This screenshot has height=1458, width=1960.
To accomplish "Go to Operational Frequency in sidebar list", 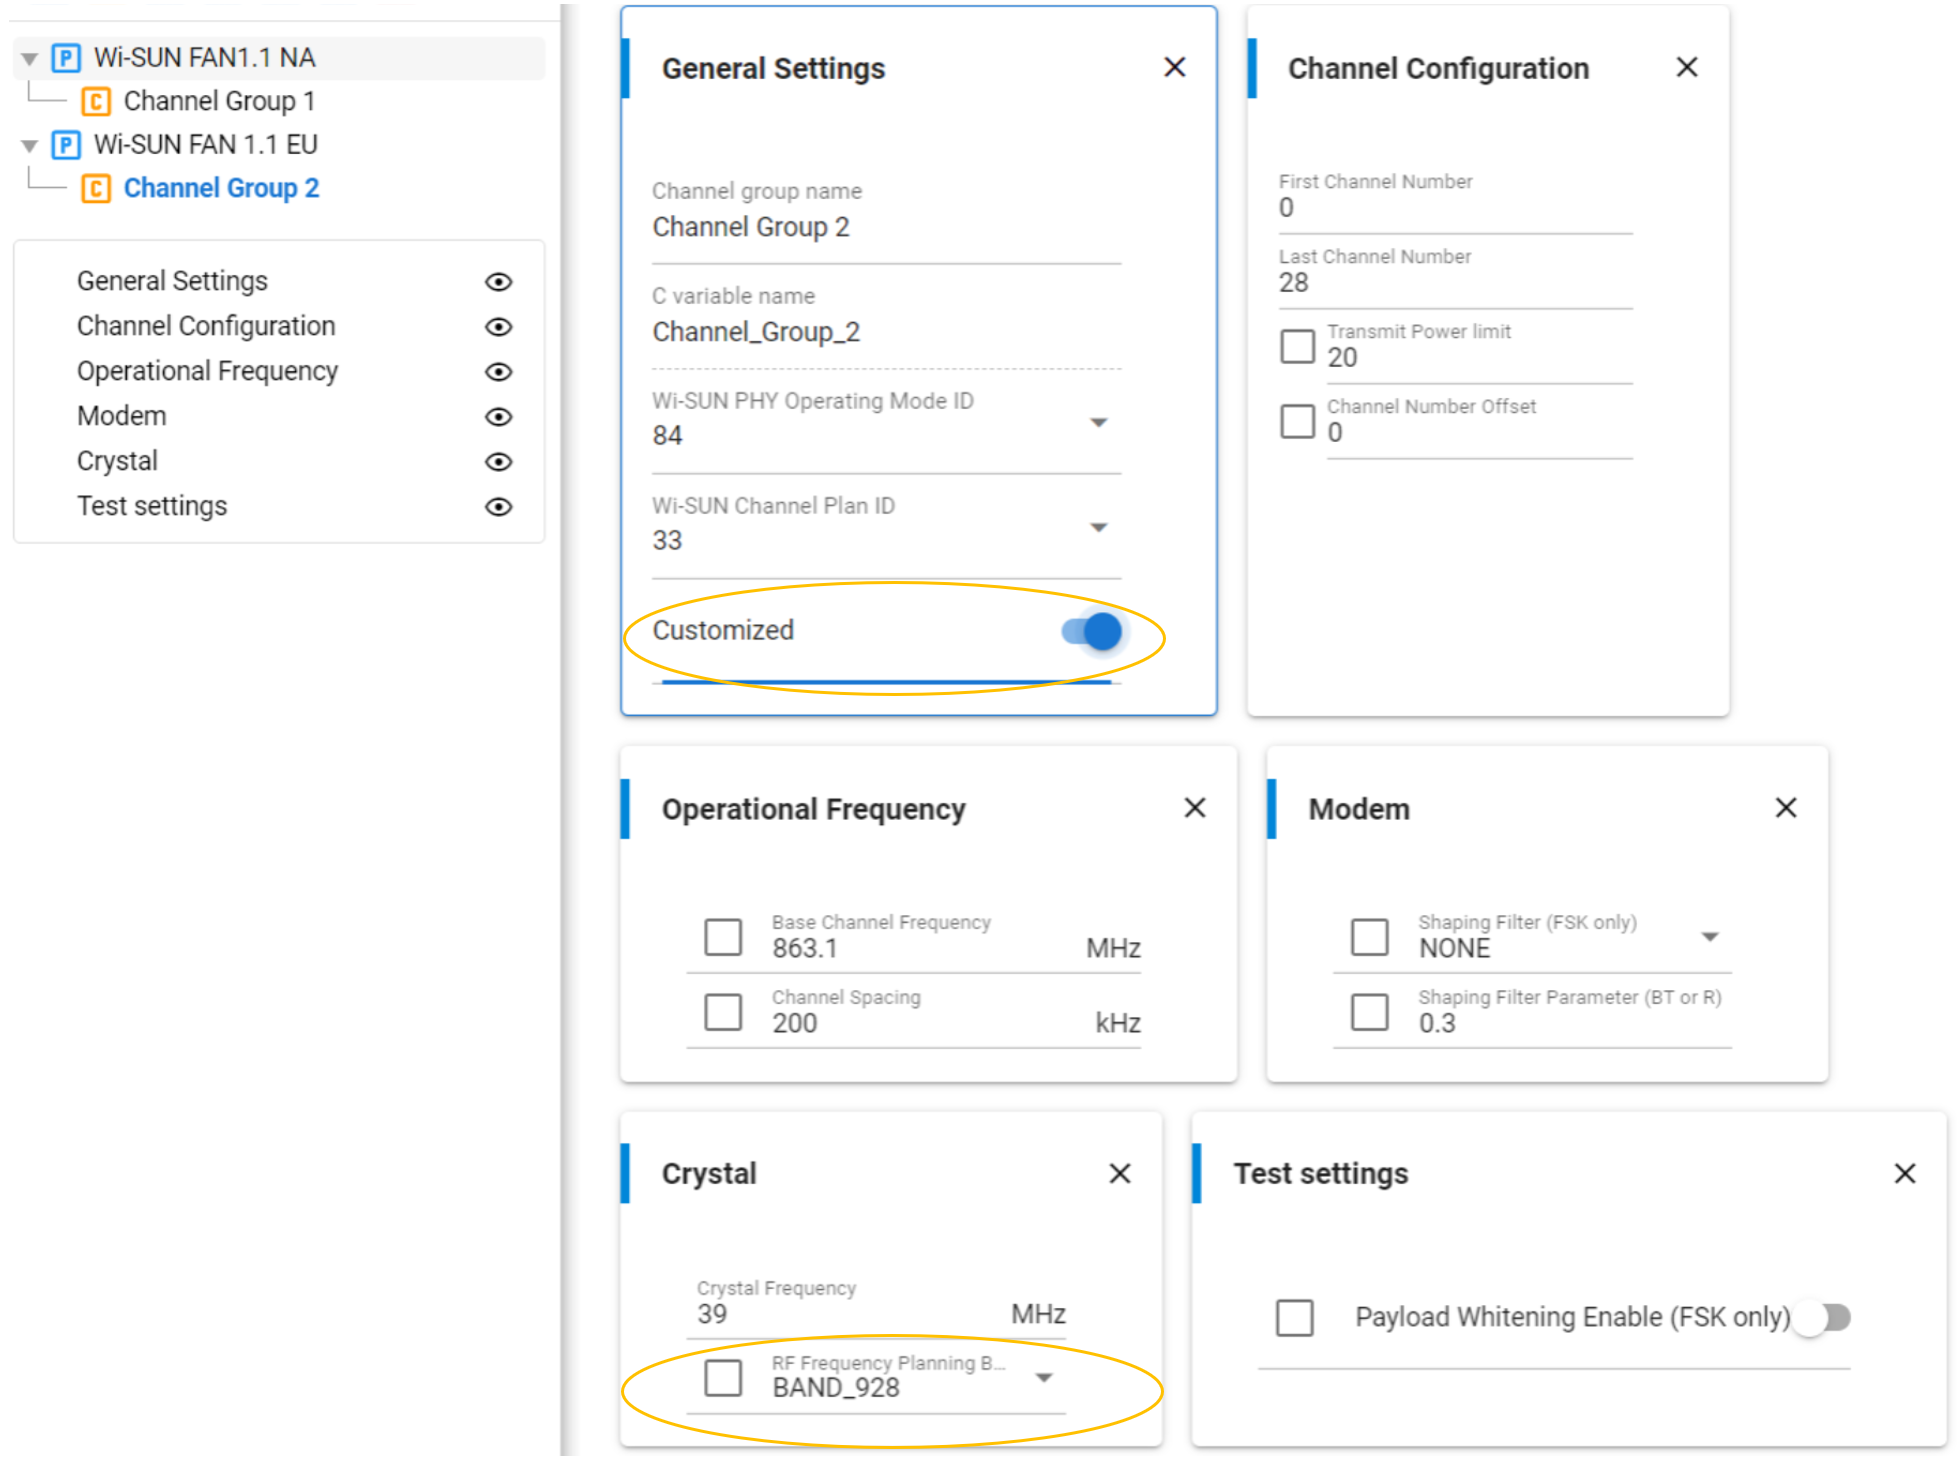I will coord(207,371).
